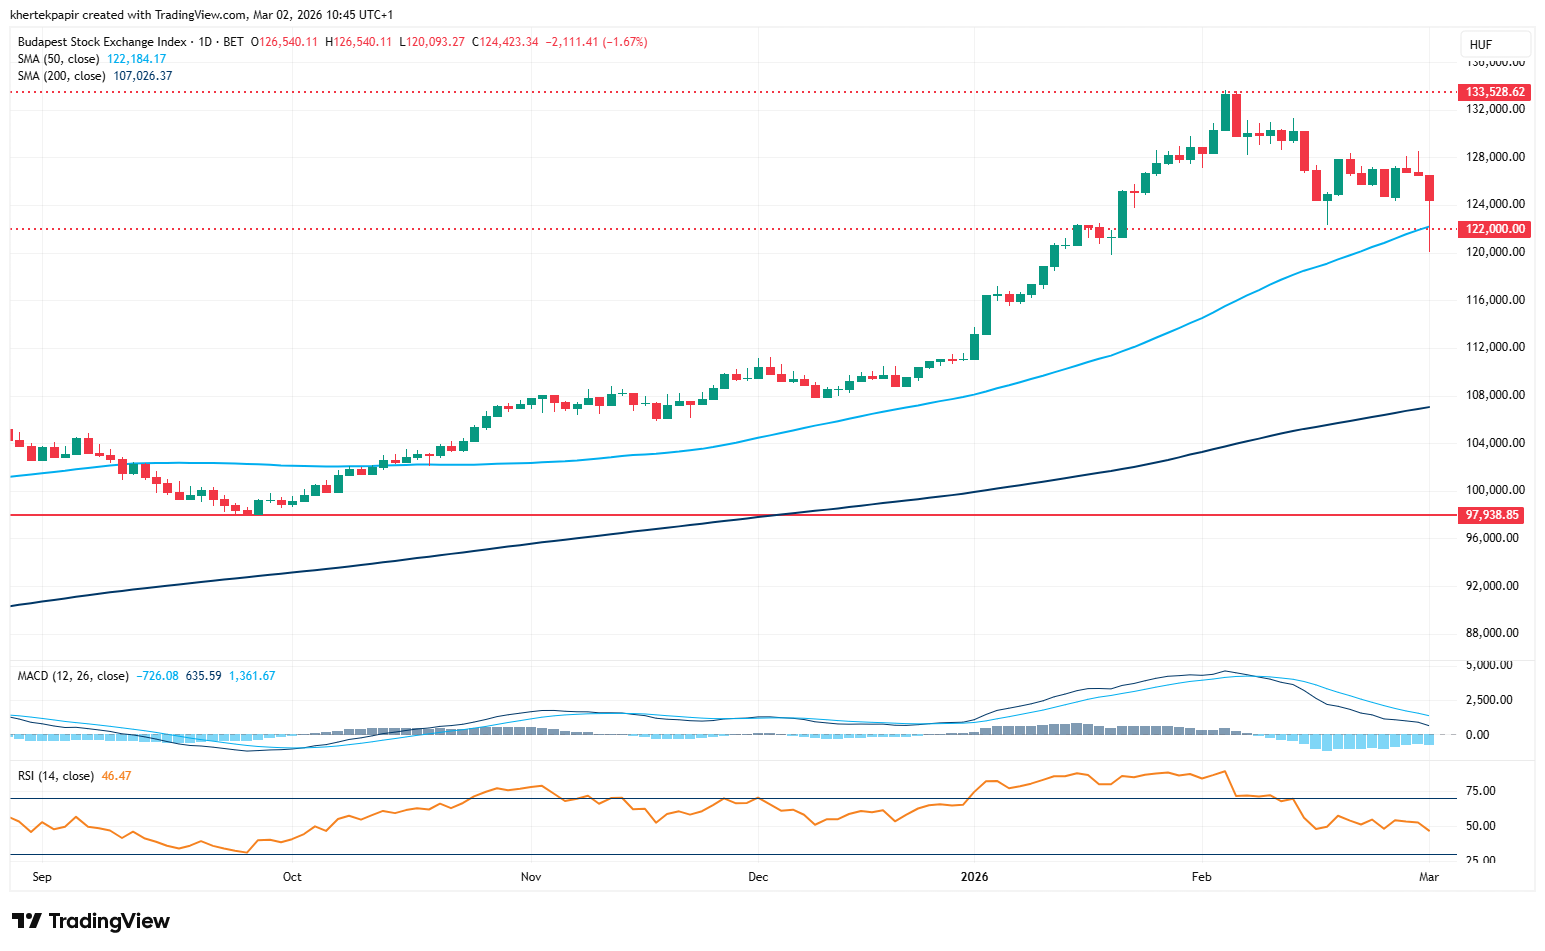Image resolution: width=1545 pixels, height=951 pixels.
Task: Click the Dec label on time axis
Action: pyautogui.click(x=758, y=877)
